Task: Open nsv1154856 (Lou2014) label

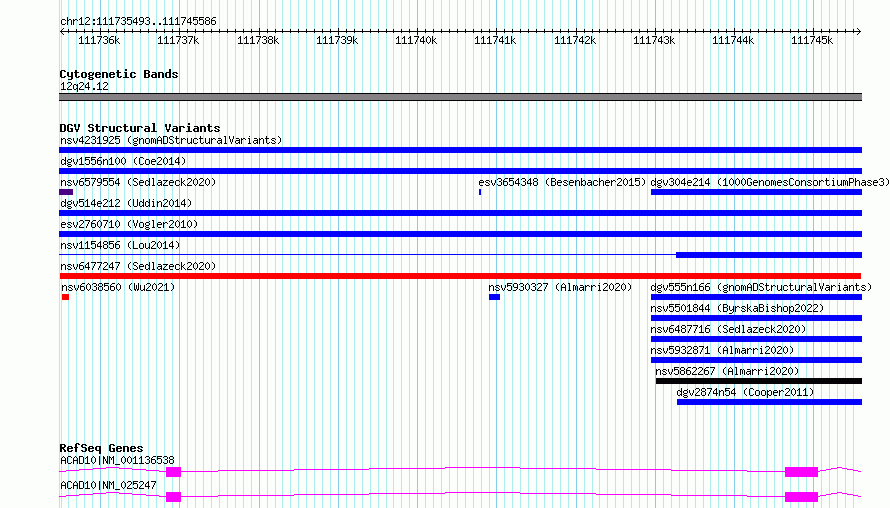Action: pos(120,245)
